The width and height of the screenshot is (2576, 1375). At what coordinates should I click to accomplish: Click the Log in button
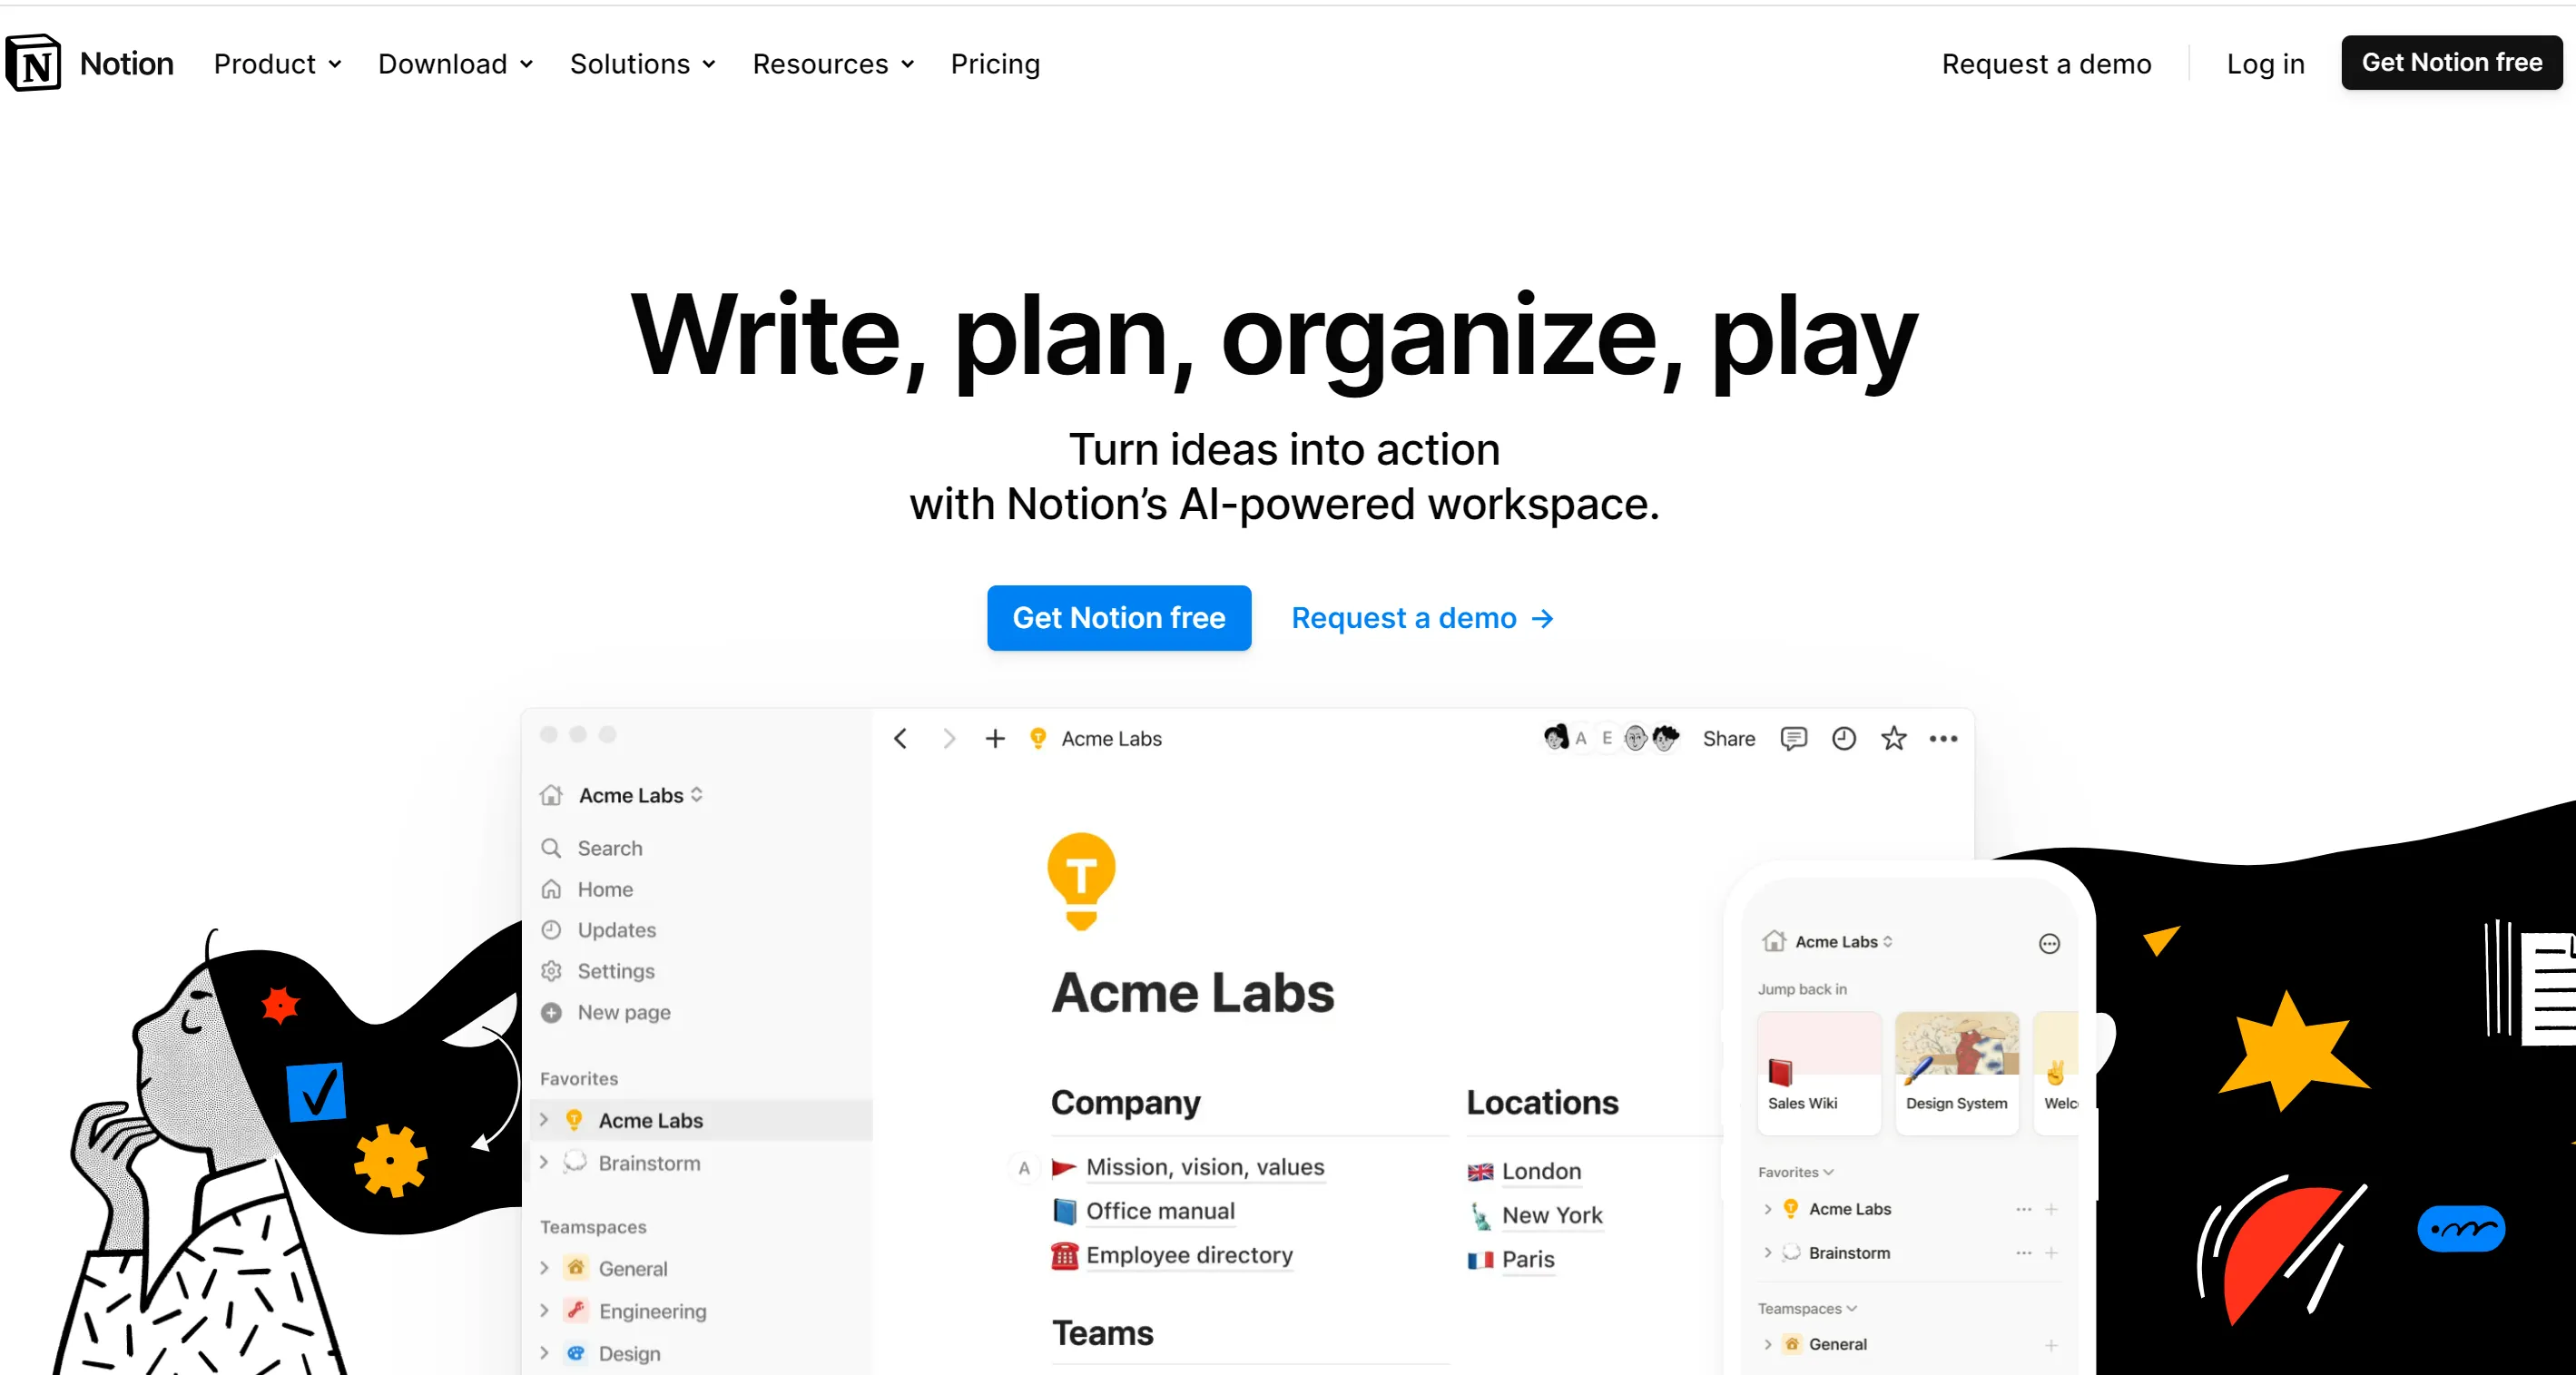[2265, 63]
